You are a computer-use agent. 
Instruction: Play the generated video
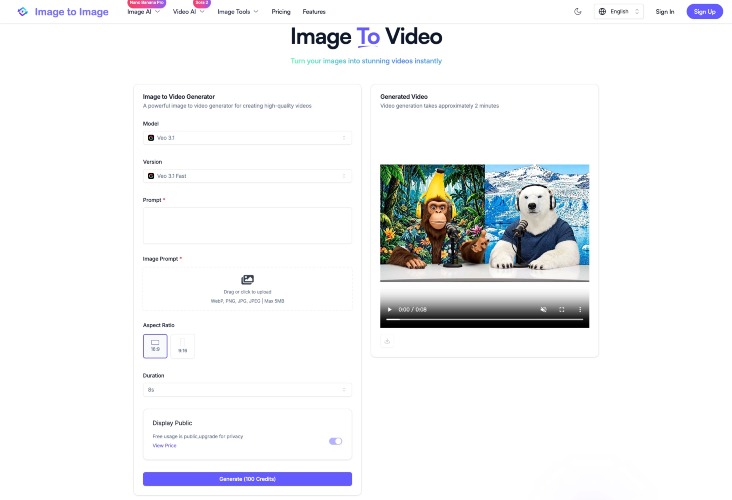(389, 310)
